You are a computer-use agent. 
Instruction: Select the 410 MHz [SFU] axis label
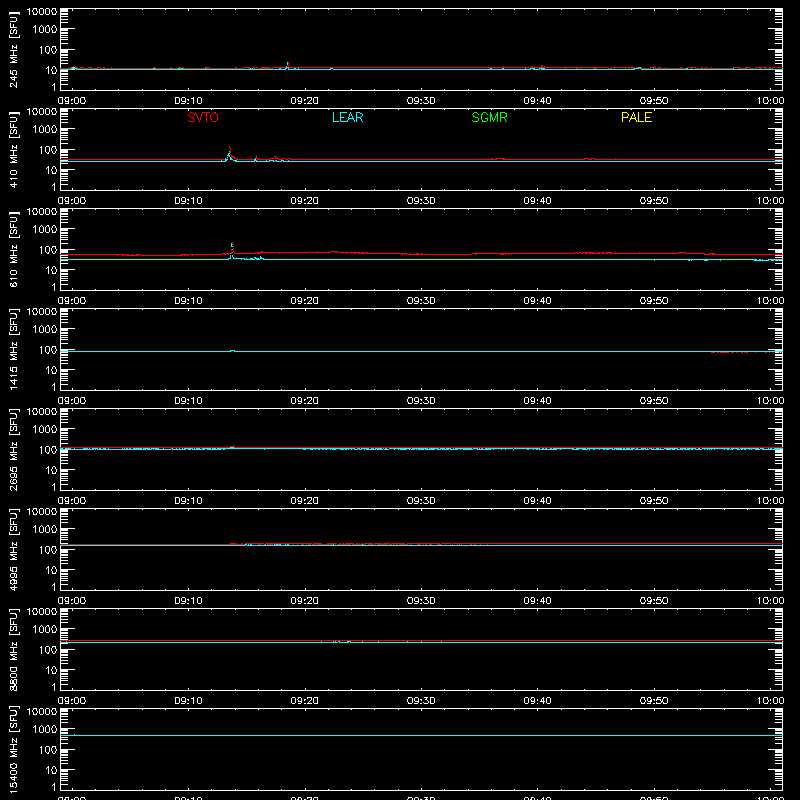pyautogui.click(x=13, y=149)
